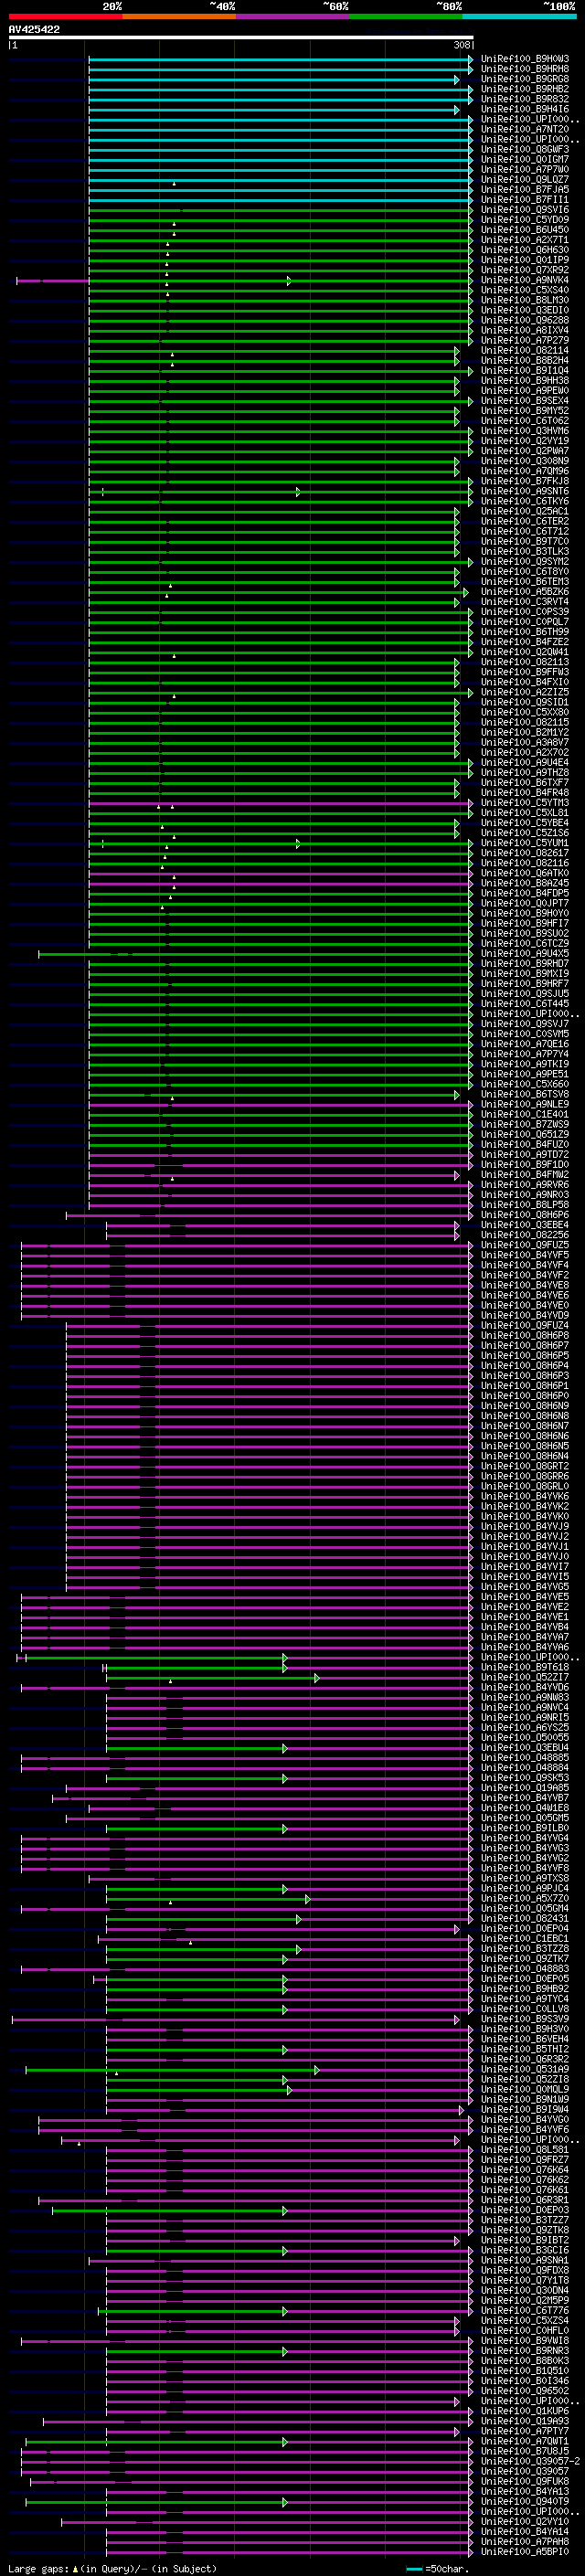Open hit UniRef100_Q9LQZ7
This screenshot has height=2576, width=585.
(x=524, y=179)
